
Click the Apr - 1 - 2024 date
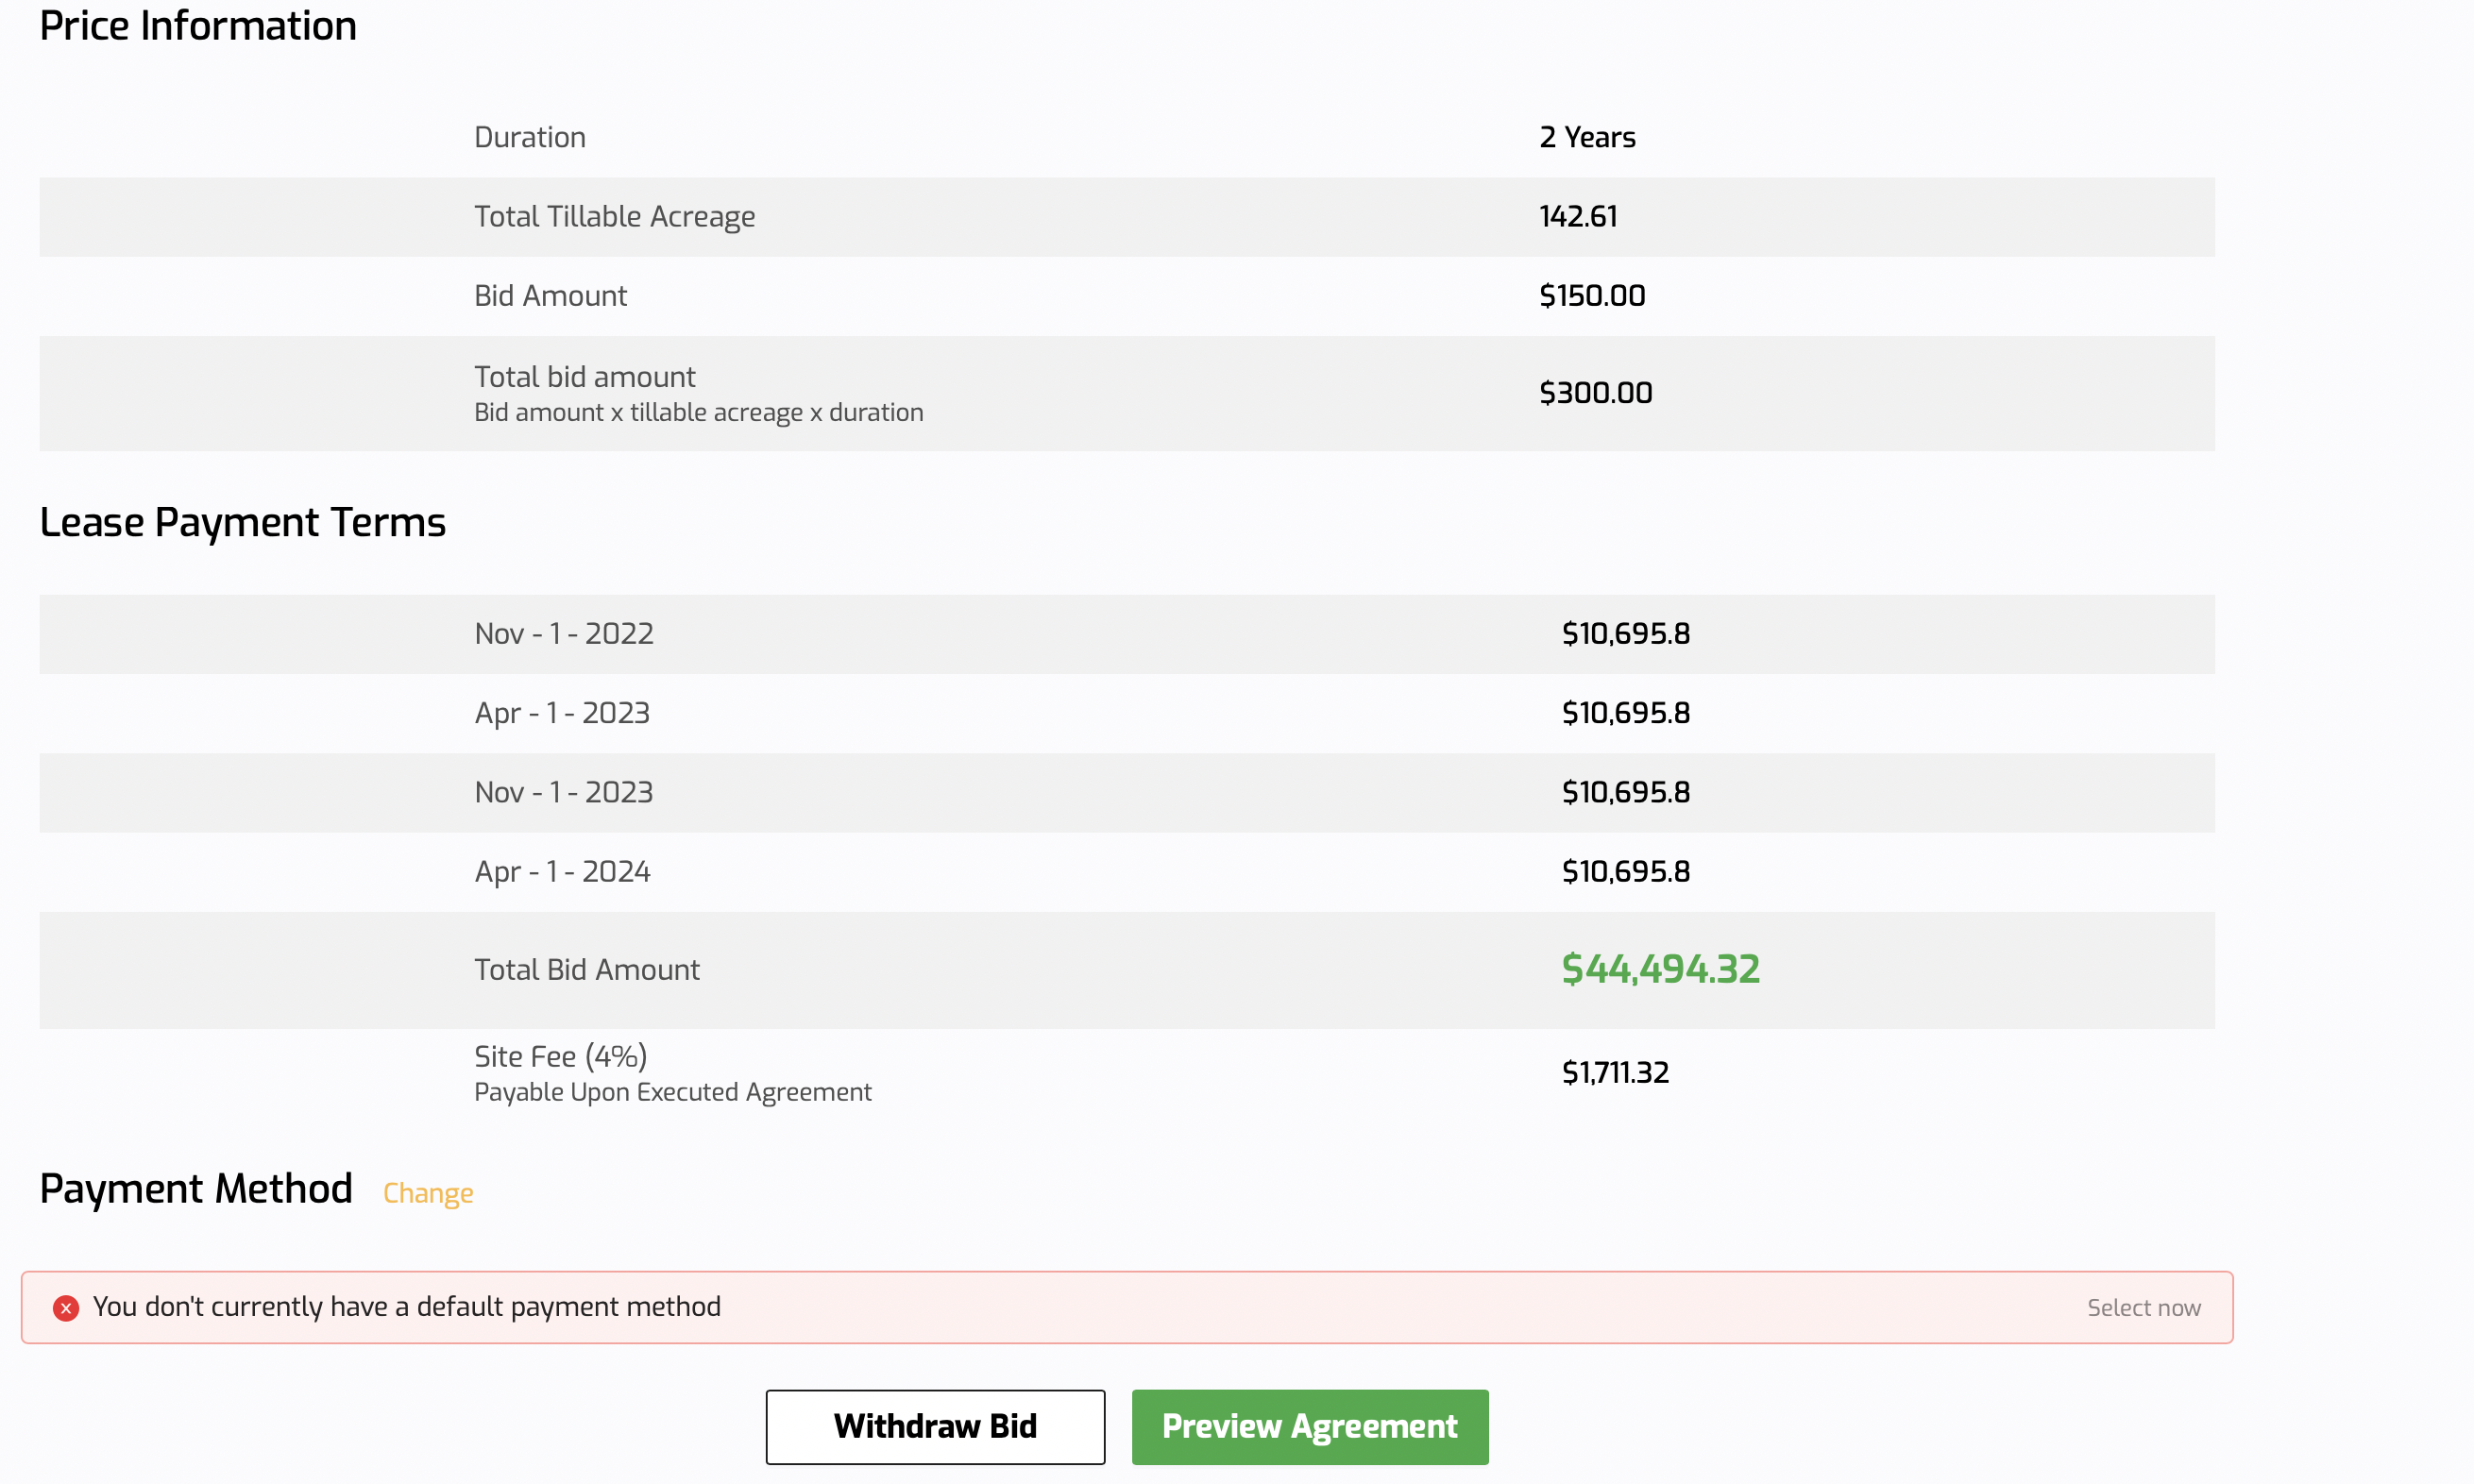click(562, 871)
